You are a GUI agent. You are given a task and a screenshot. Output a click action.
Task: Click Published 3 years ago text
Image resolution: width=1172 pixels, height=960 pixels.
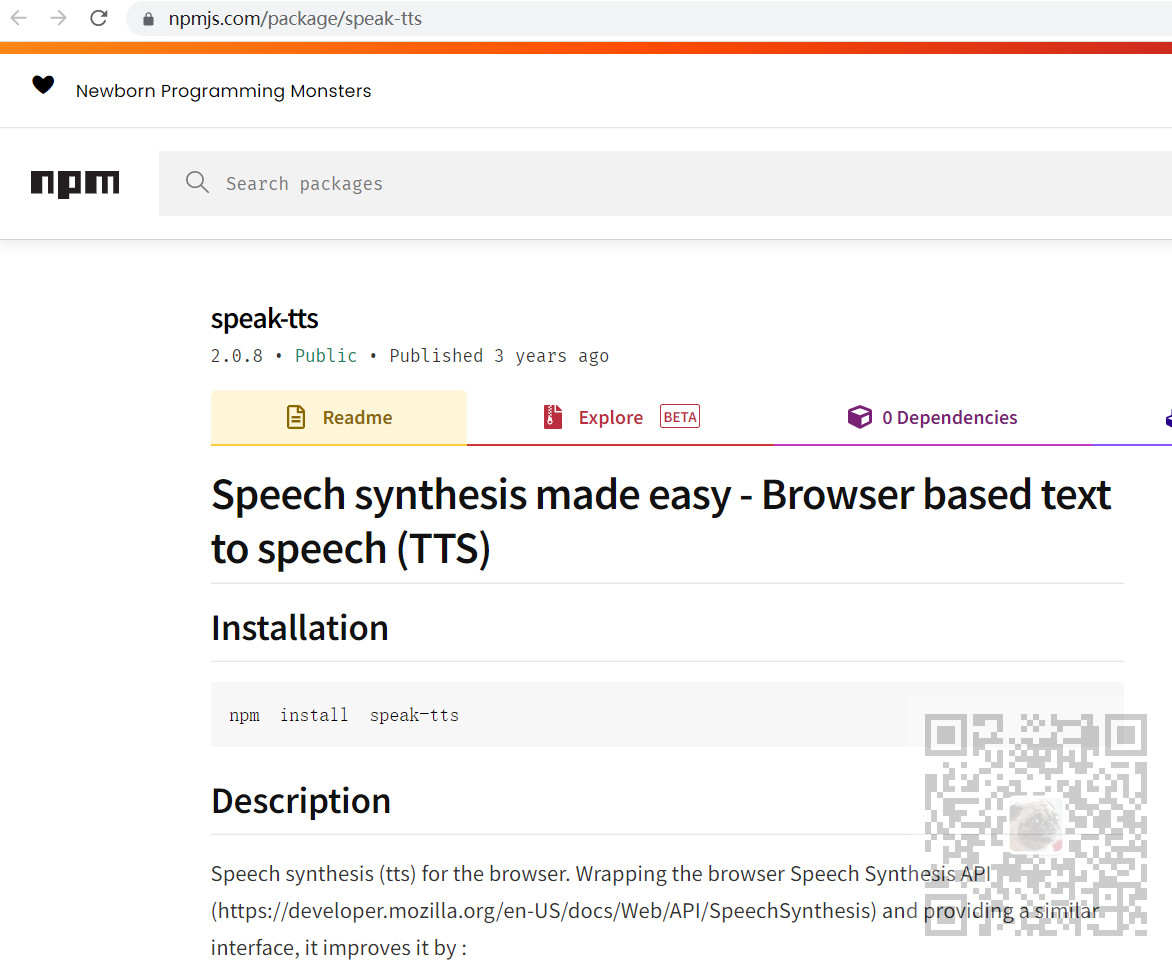tap(499, 356)
